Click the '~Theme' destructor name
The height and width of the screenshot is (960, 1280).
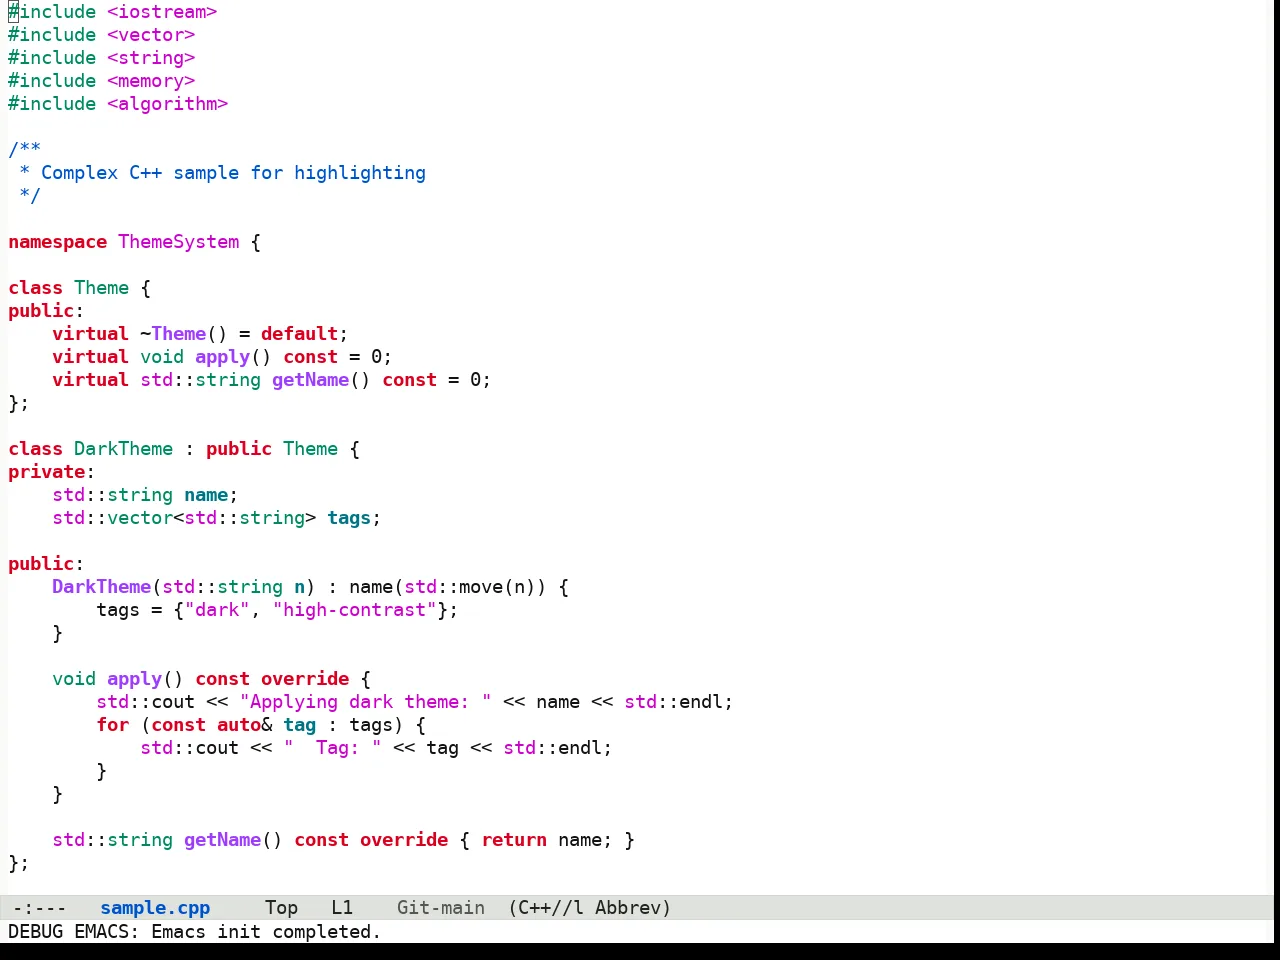tap(173, 334)
